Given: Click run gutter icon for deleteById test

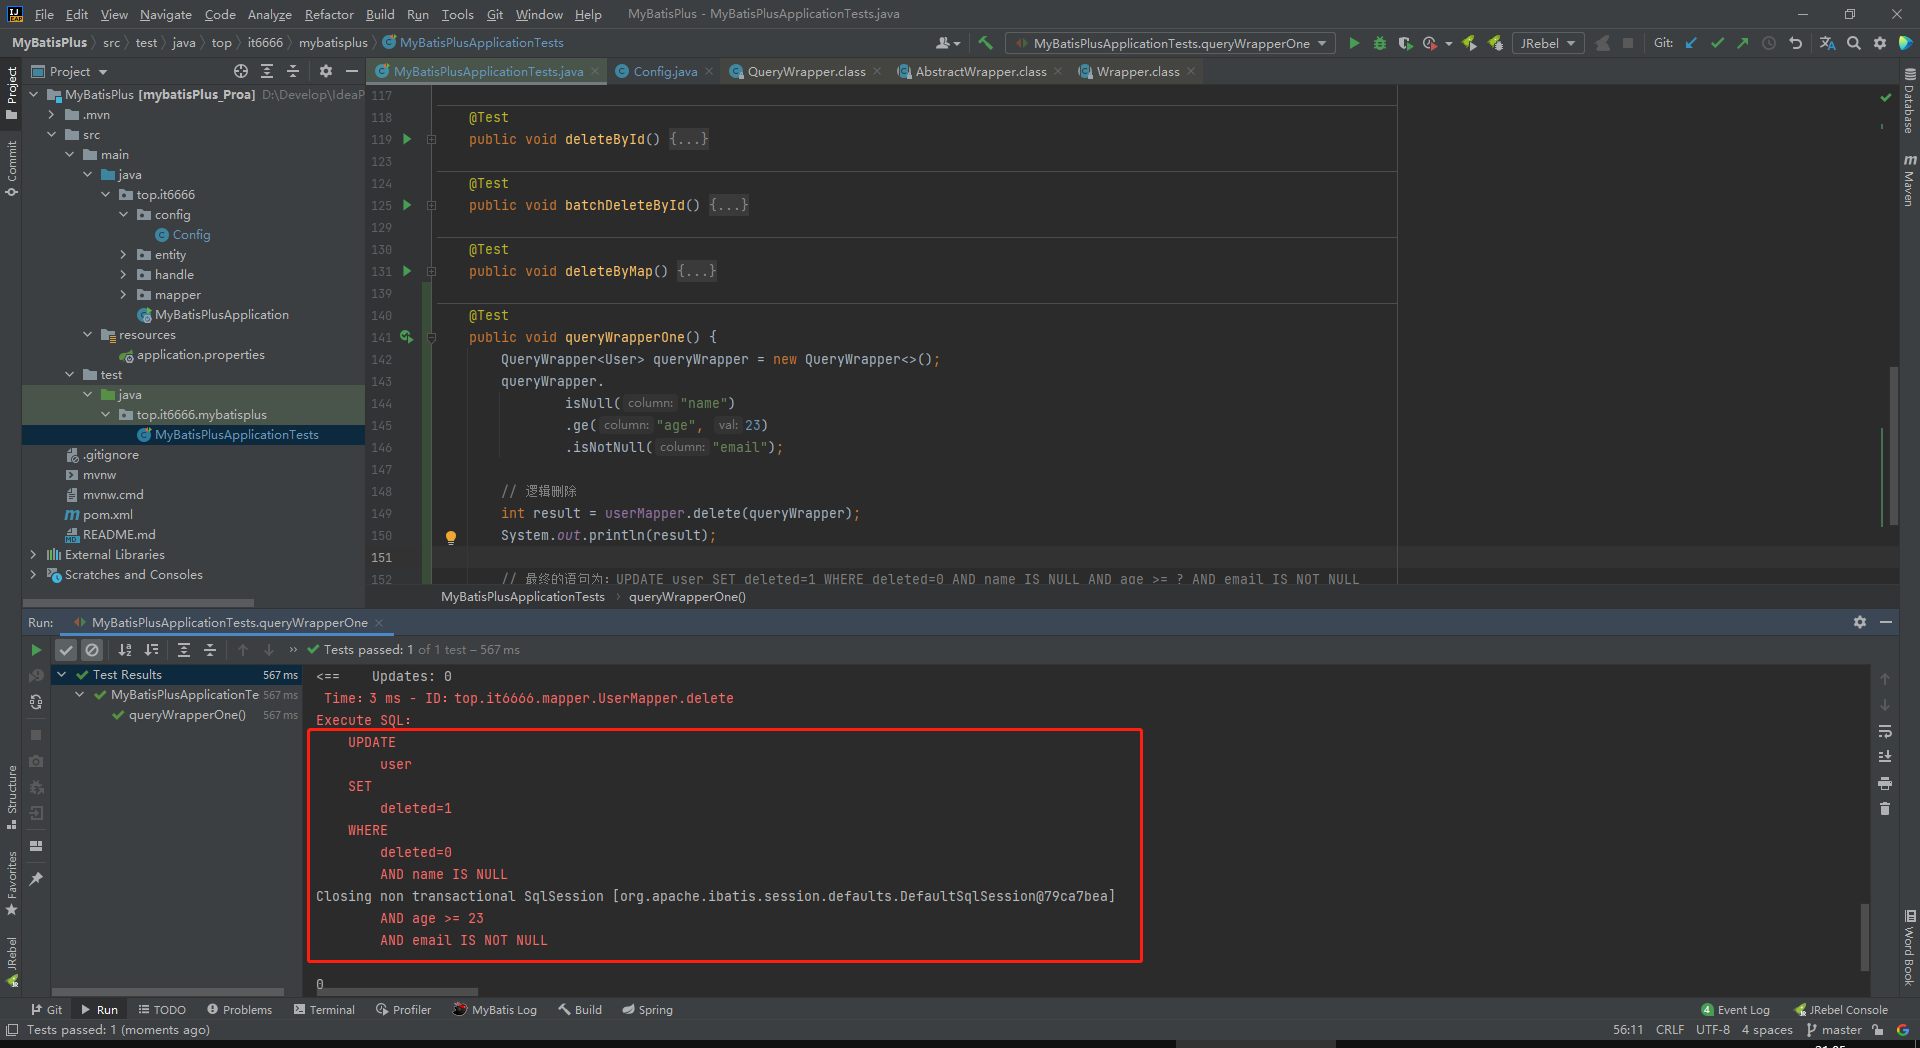Looking at the screenshot, I should 407,139.
